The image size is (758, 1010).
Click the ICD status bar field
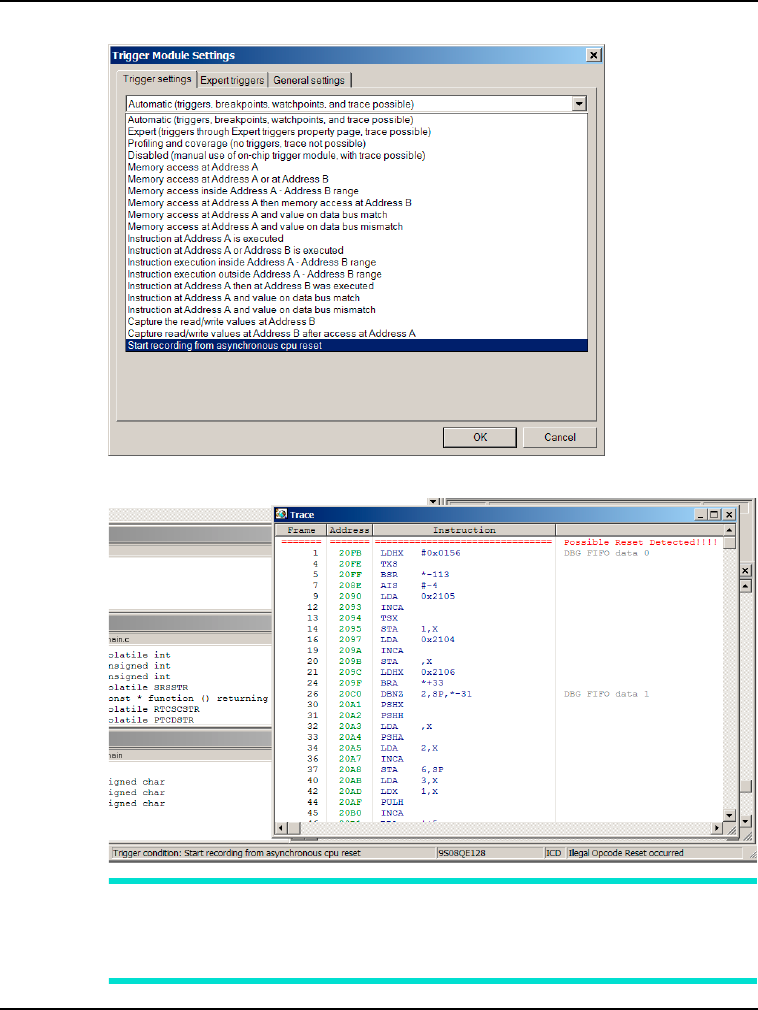pyautogui.click(x=553, y=853)
